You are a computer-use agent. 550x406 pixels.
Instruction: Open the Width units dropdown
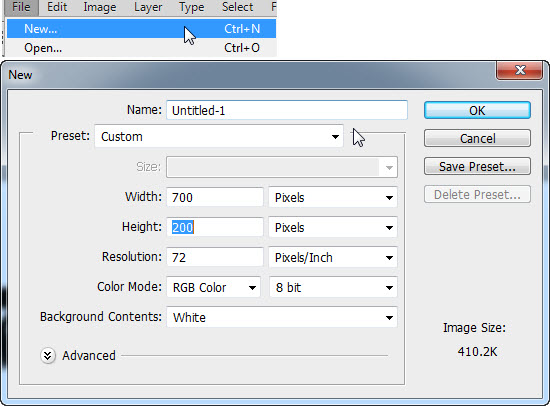tap(333, 197)
